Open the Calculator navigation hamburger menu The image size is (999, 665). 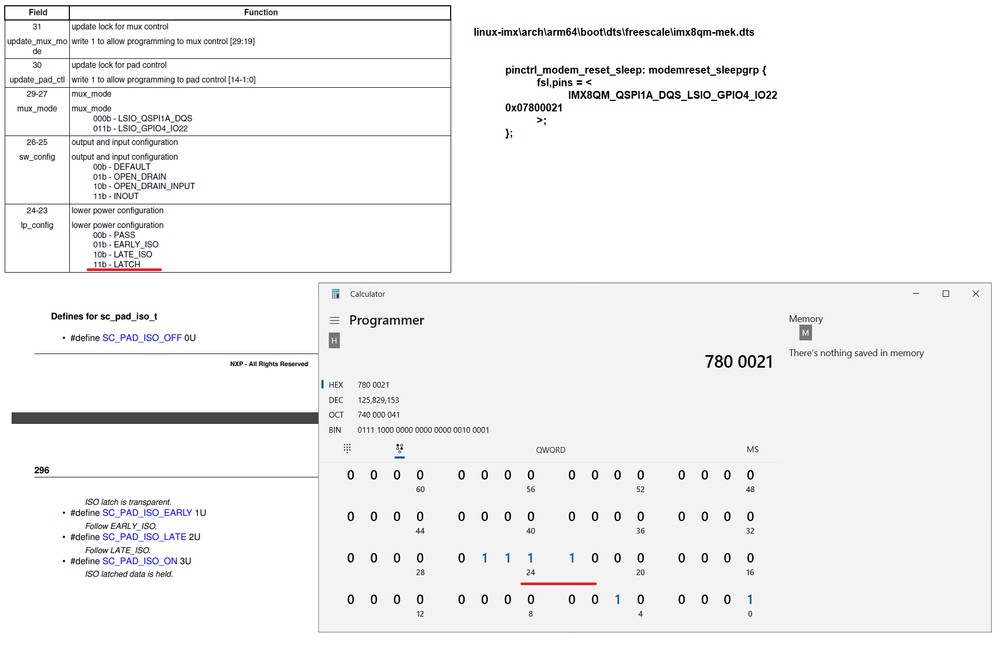(x=334, y=320)
